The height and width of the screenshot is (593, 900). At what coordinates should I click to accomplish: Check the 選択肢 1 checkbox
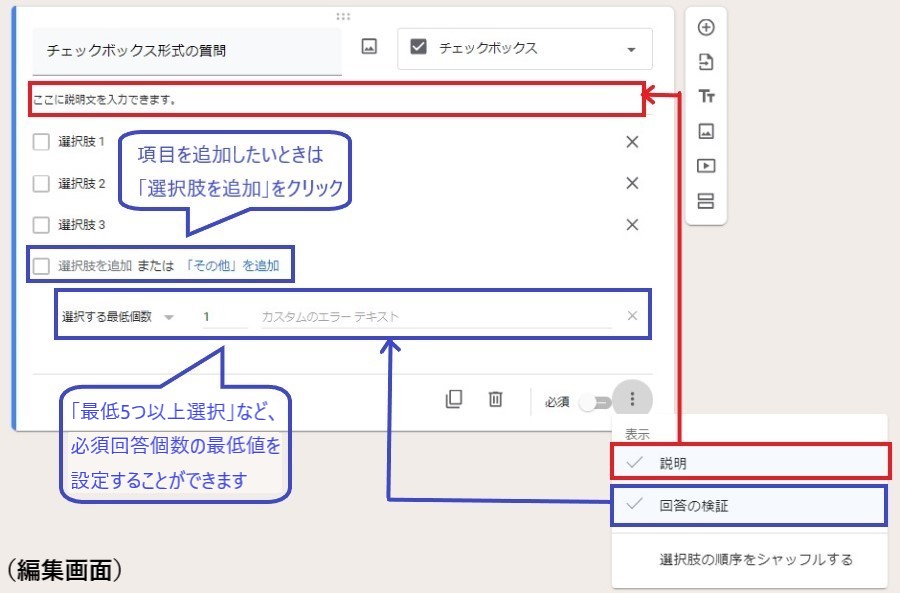pyautogui.click(x=41, y=142)
